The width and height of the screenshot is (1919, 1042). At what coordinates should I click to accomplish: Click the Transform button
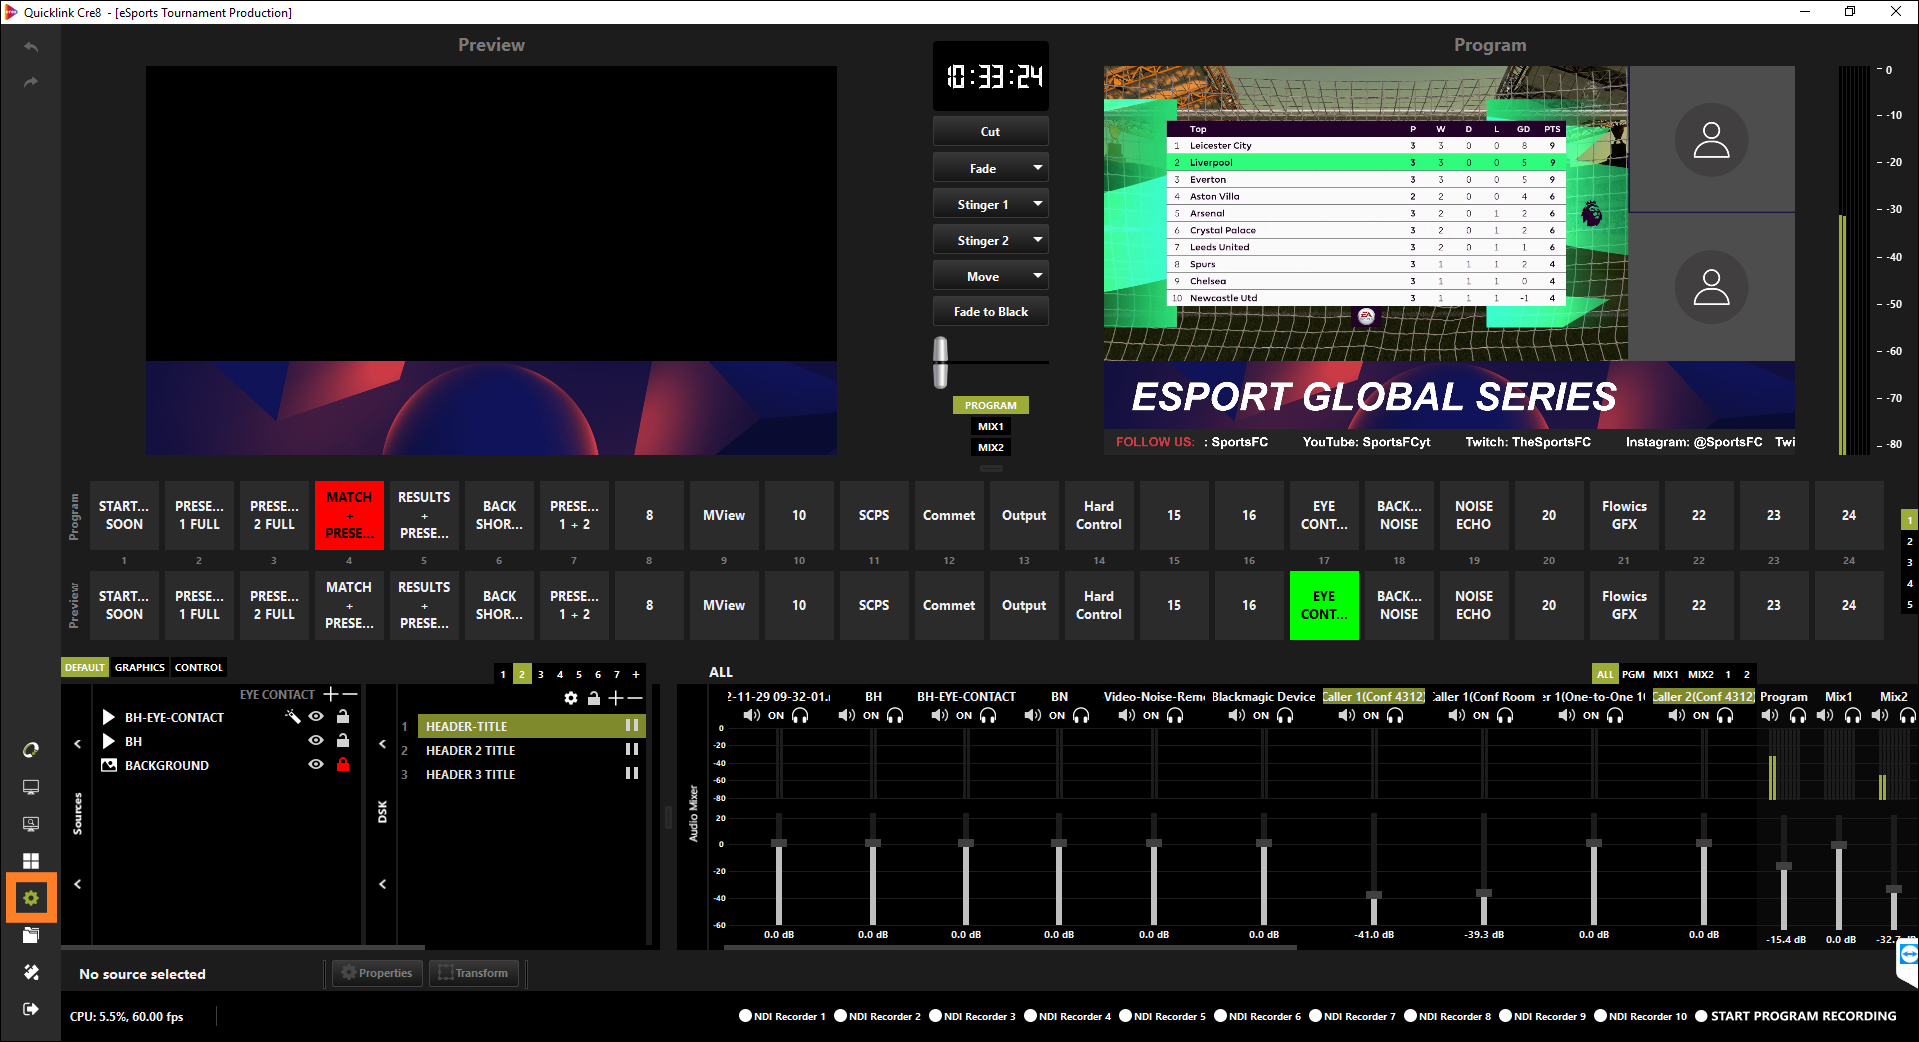(x=474, y=973)
